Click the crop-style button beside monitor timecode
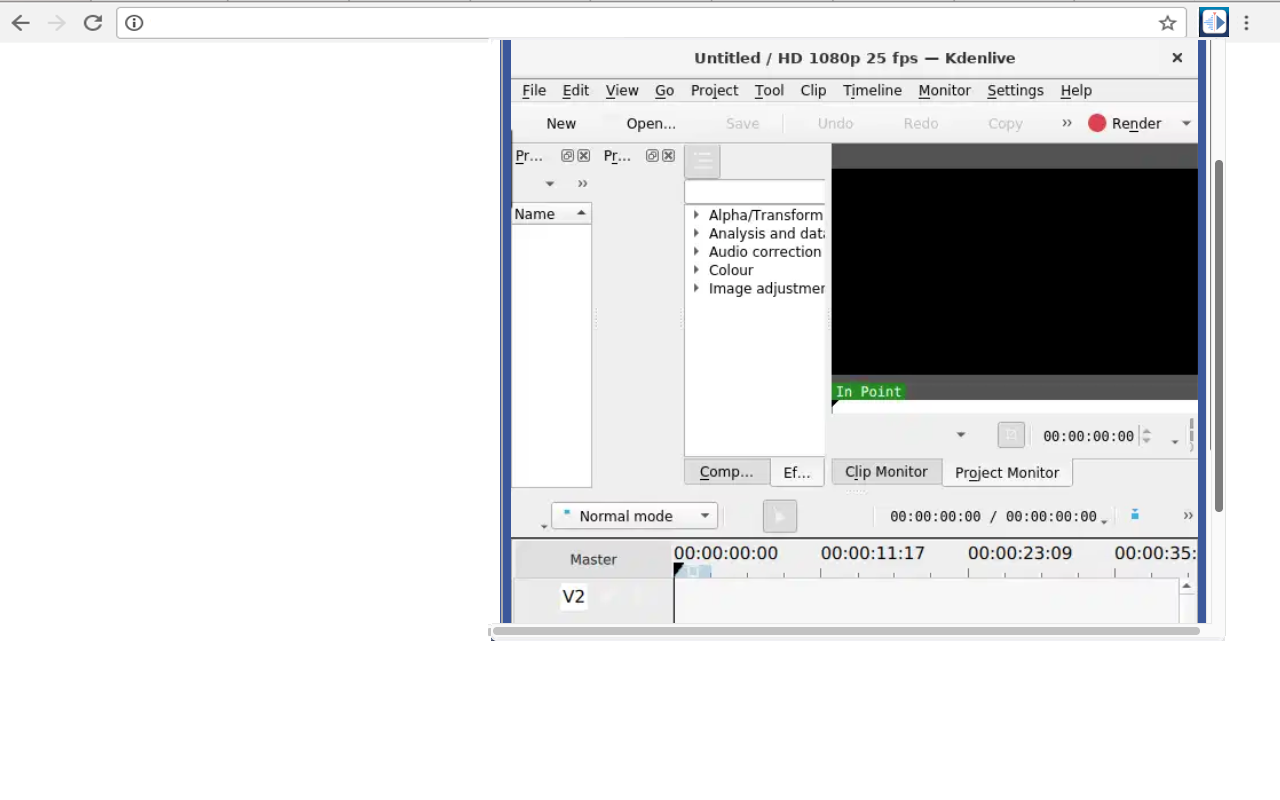Image resolution: width=1280 pixels, height=800 pixels. click(1011, 435)
